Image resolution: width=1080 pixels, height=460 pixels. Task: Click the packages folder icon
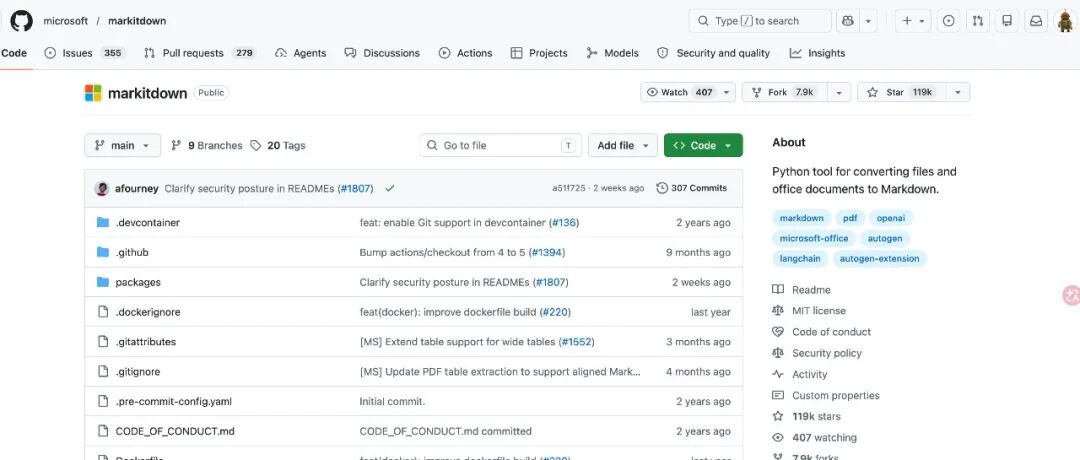click(x=103, y=282)
